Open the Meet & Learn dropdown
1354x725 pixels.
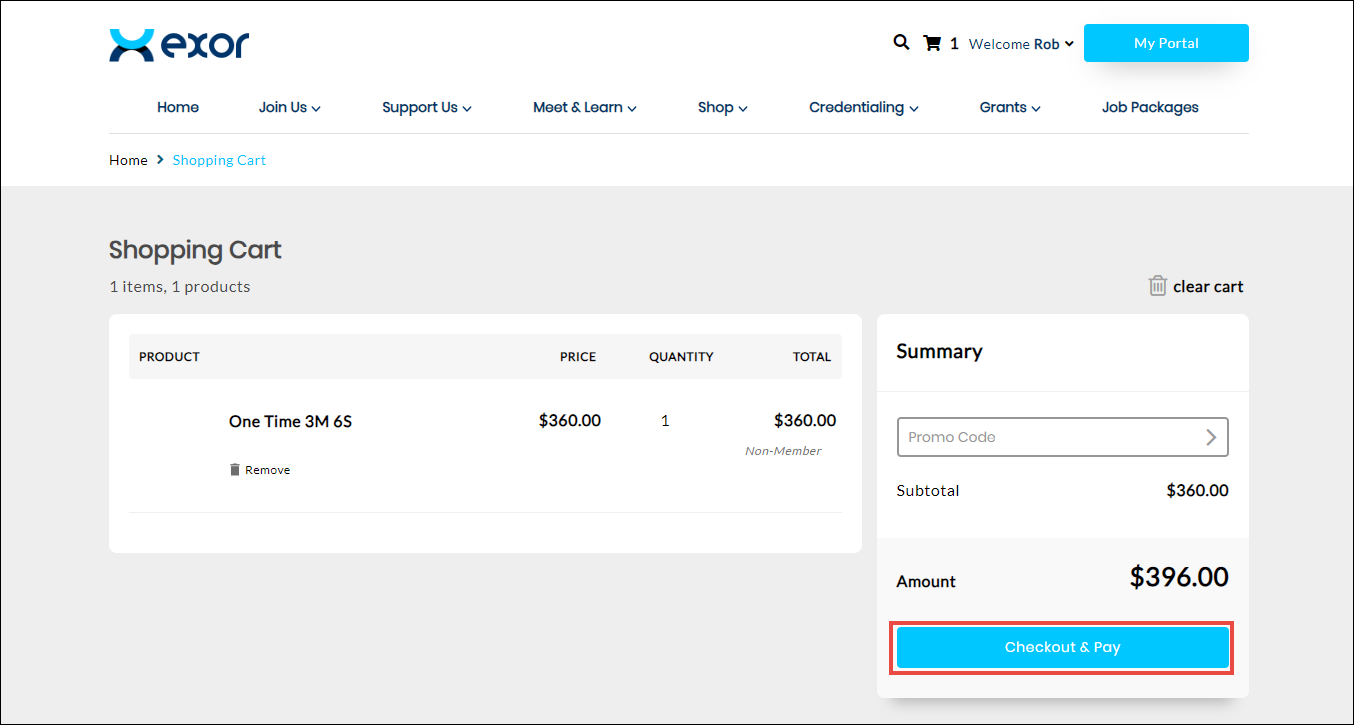click(584, 107)
